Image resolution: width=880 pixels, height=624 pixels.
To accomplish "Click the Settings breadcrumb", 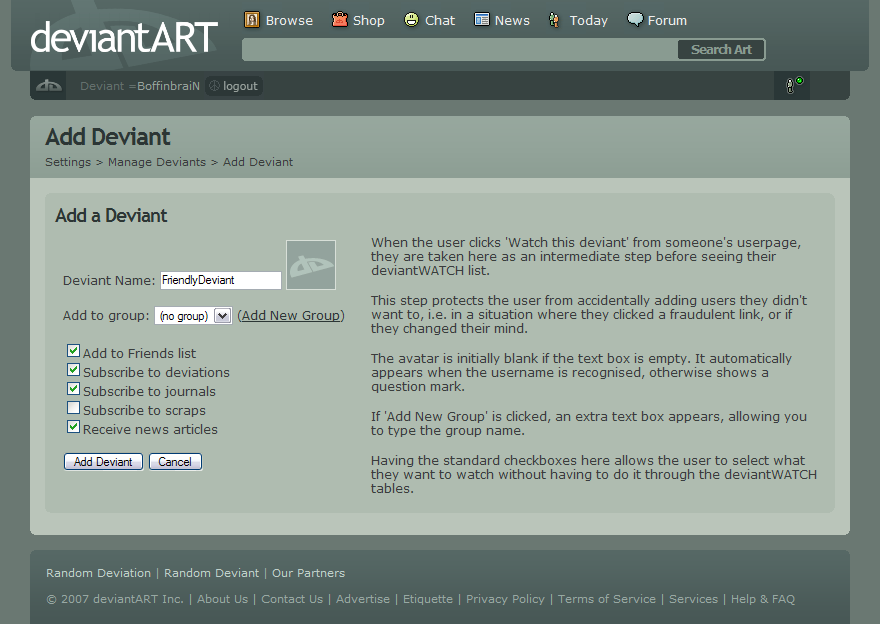I will point(68,162).
